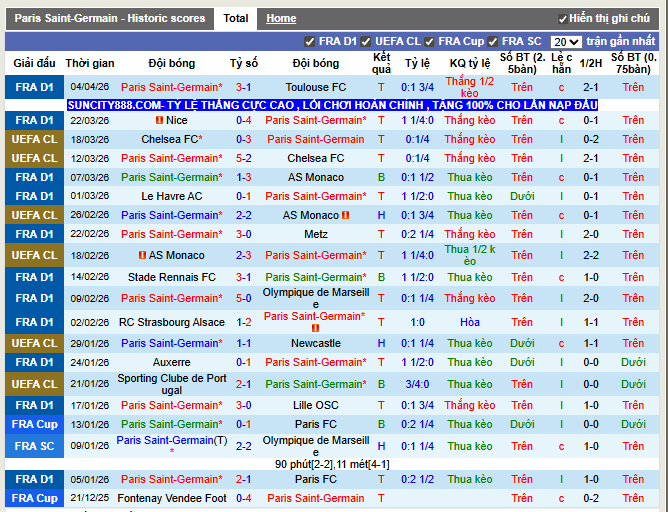
Task: Select the UEFA CL badge in Newcastle row
Action: click(35, 343)
